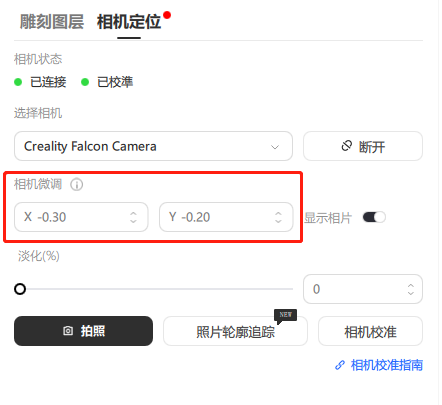
Task: Increase X fine-tune value with up arrow
Action: tap(133, 213)
